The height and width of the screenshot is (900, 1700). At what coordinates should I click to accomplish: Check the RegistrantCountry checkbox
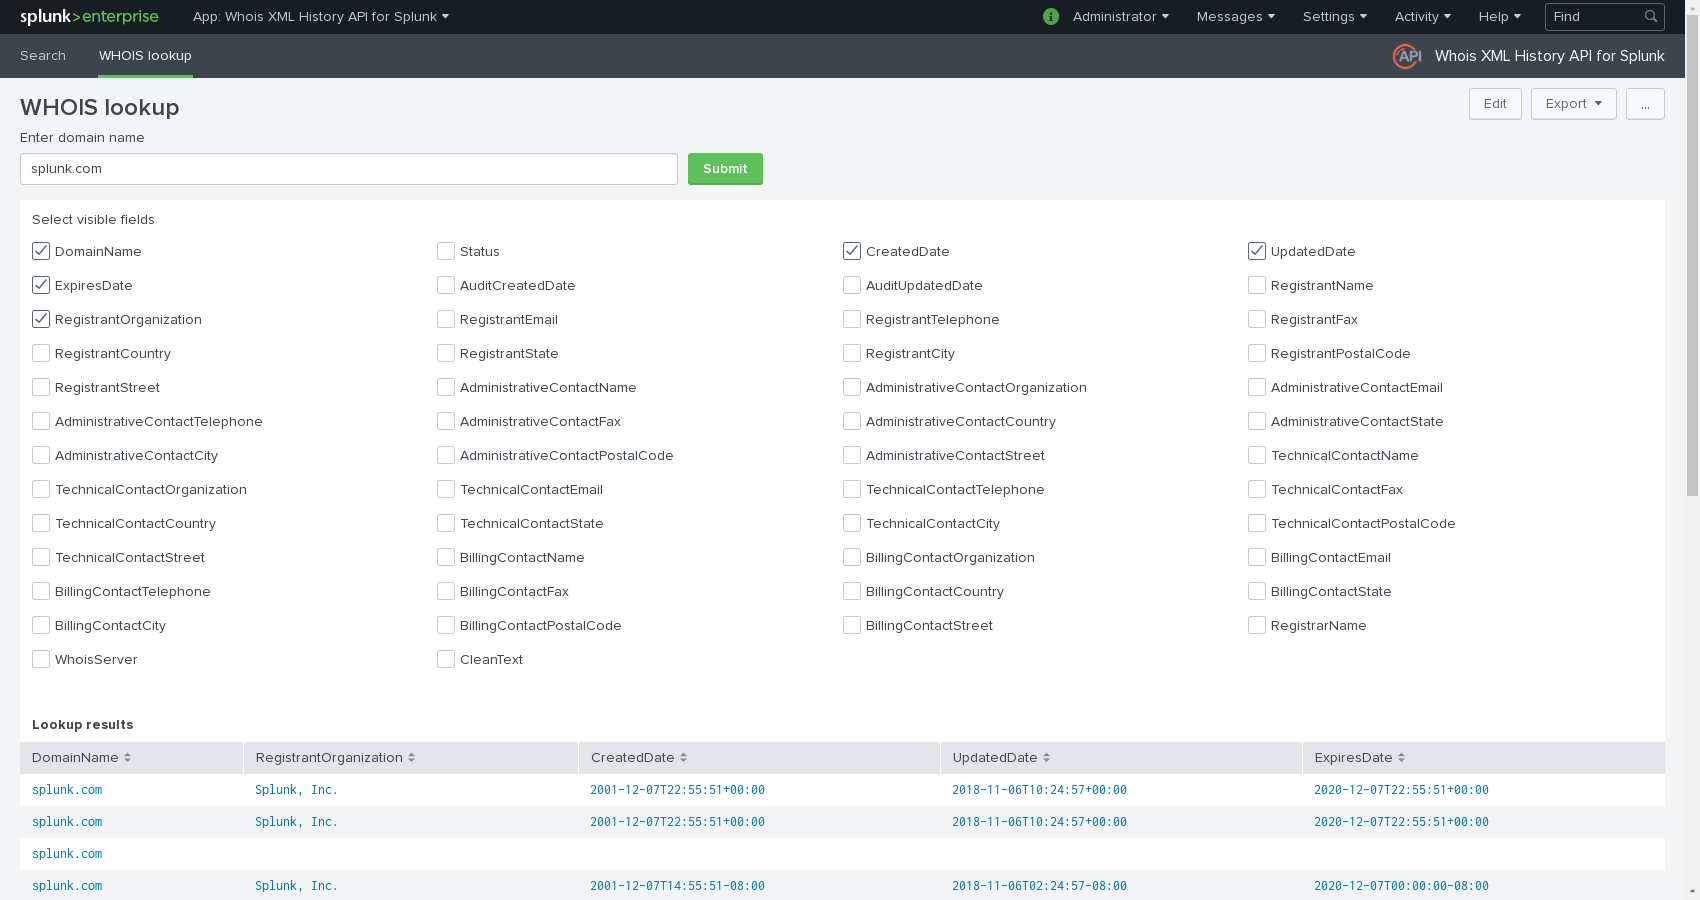click(x=41, y=353)
